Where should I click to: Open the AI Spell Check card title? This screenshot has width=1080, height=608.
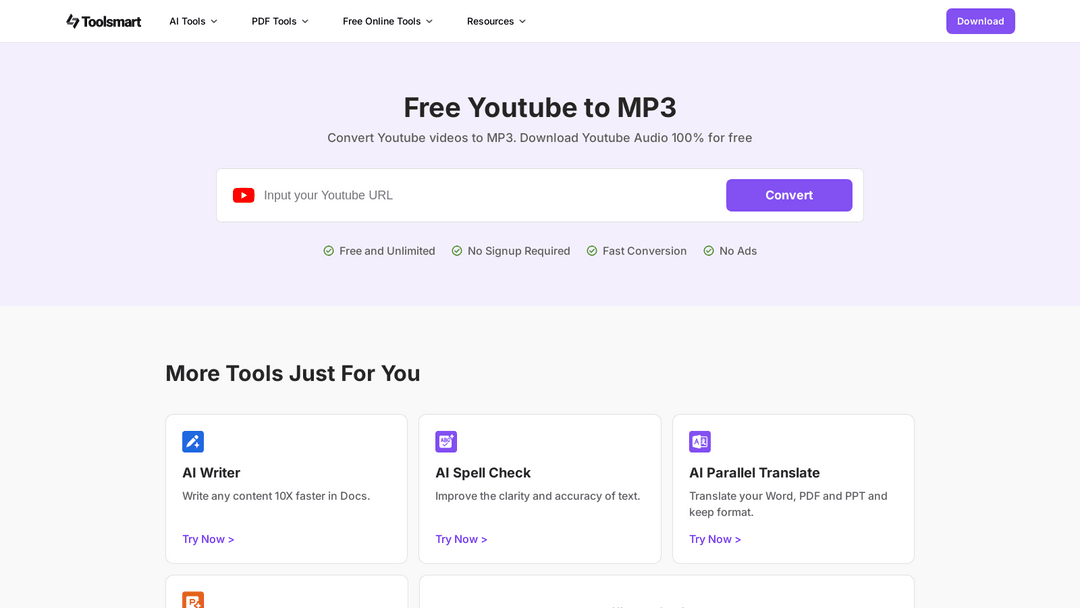pyautogui.click(x=483, y=473)
